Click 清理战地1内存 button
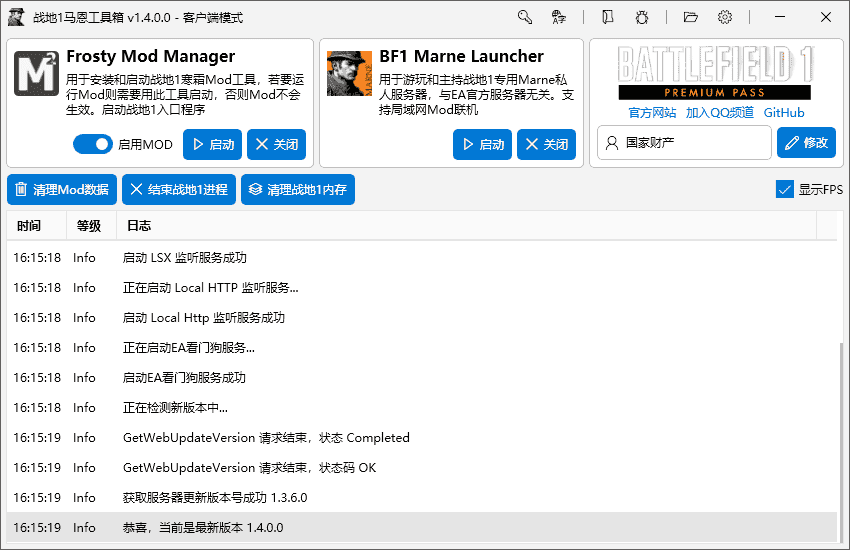Image resolution: width=850 pixels, height=550 pixels. pyautogui.click(x=298, y=190)
